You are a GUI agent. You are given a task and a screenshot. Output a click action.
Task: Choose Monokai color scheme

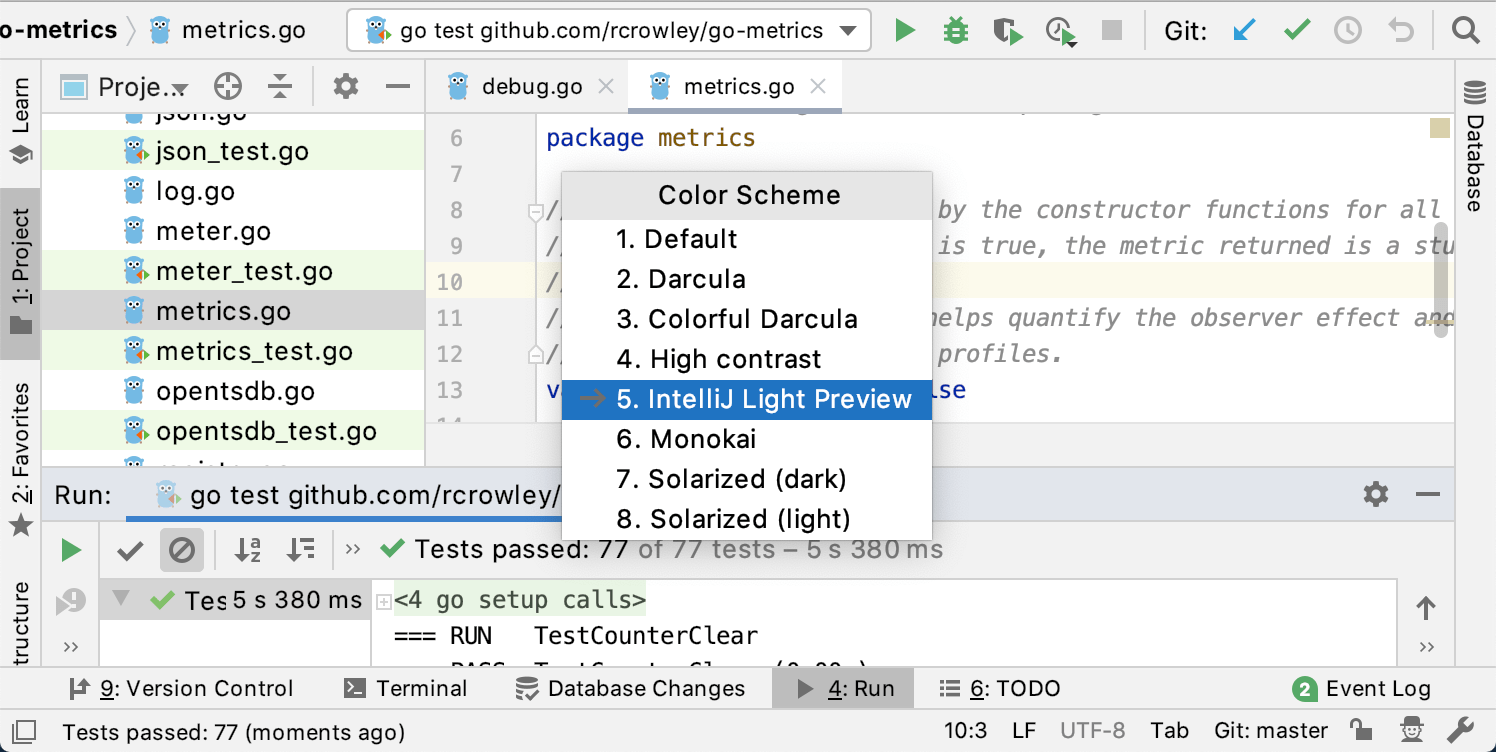(702, 439)
